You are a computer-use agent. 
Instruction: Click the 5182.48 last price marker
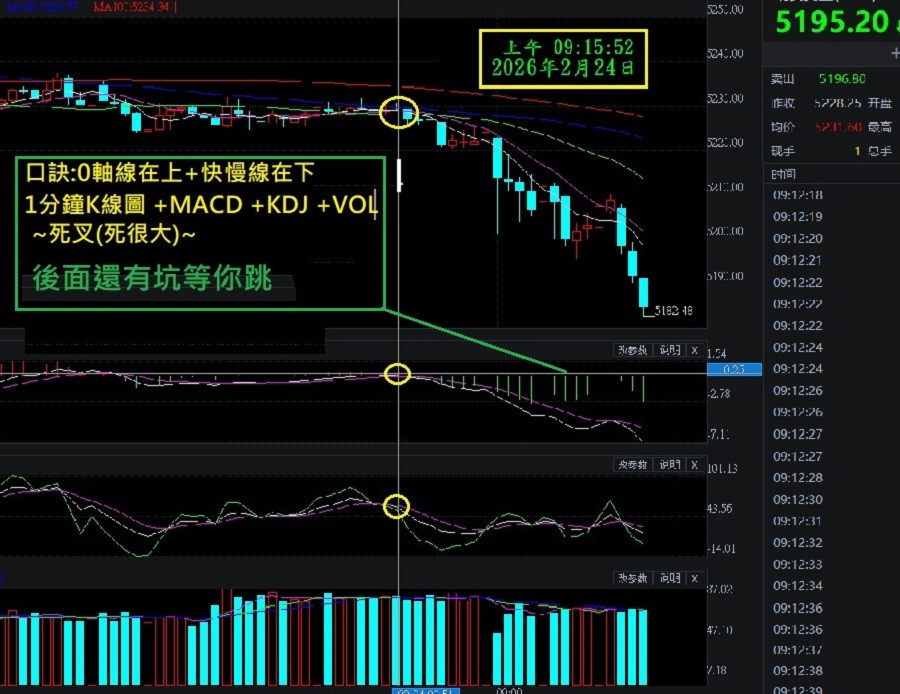(x=673, y=311)
